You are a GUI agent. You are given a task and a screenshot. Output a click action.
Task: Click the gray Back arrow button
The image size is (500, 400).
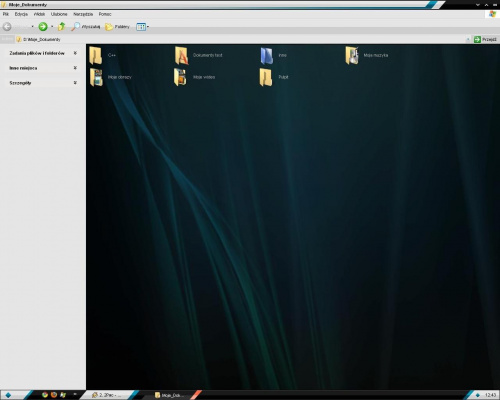tap(7, 27)
